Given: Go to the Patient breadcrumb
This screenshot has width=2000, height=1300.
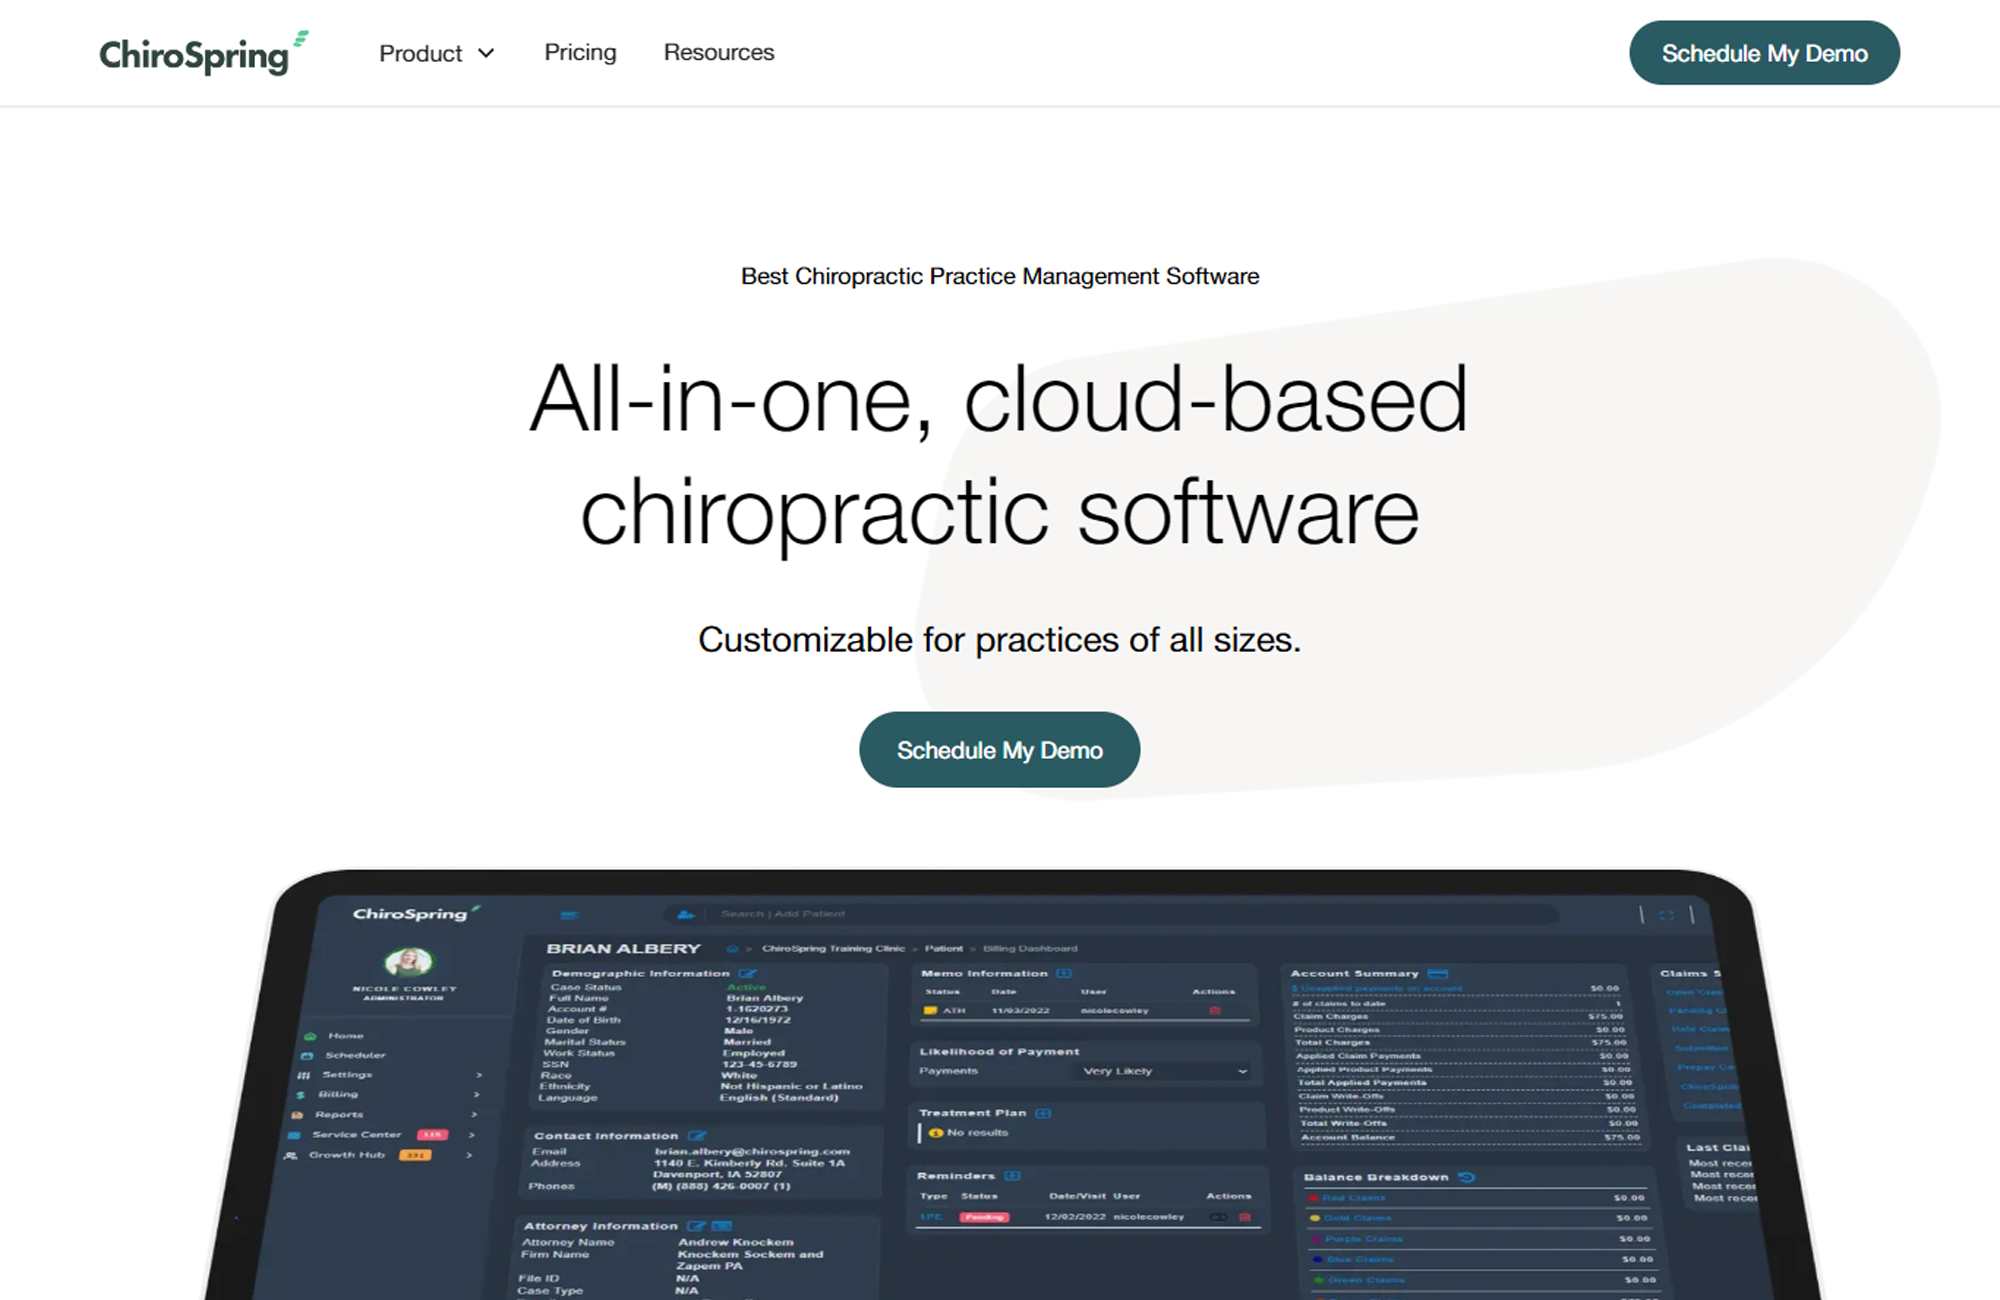Looking at the screenshot, I should [x=944, y=949].
